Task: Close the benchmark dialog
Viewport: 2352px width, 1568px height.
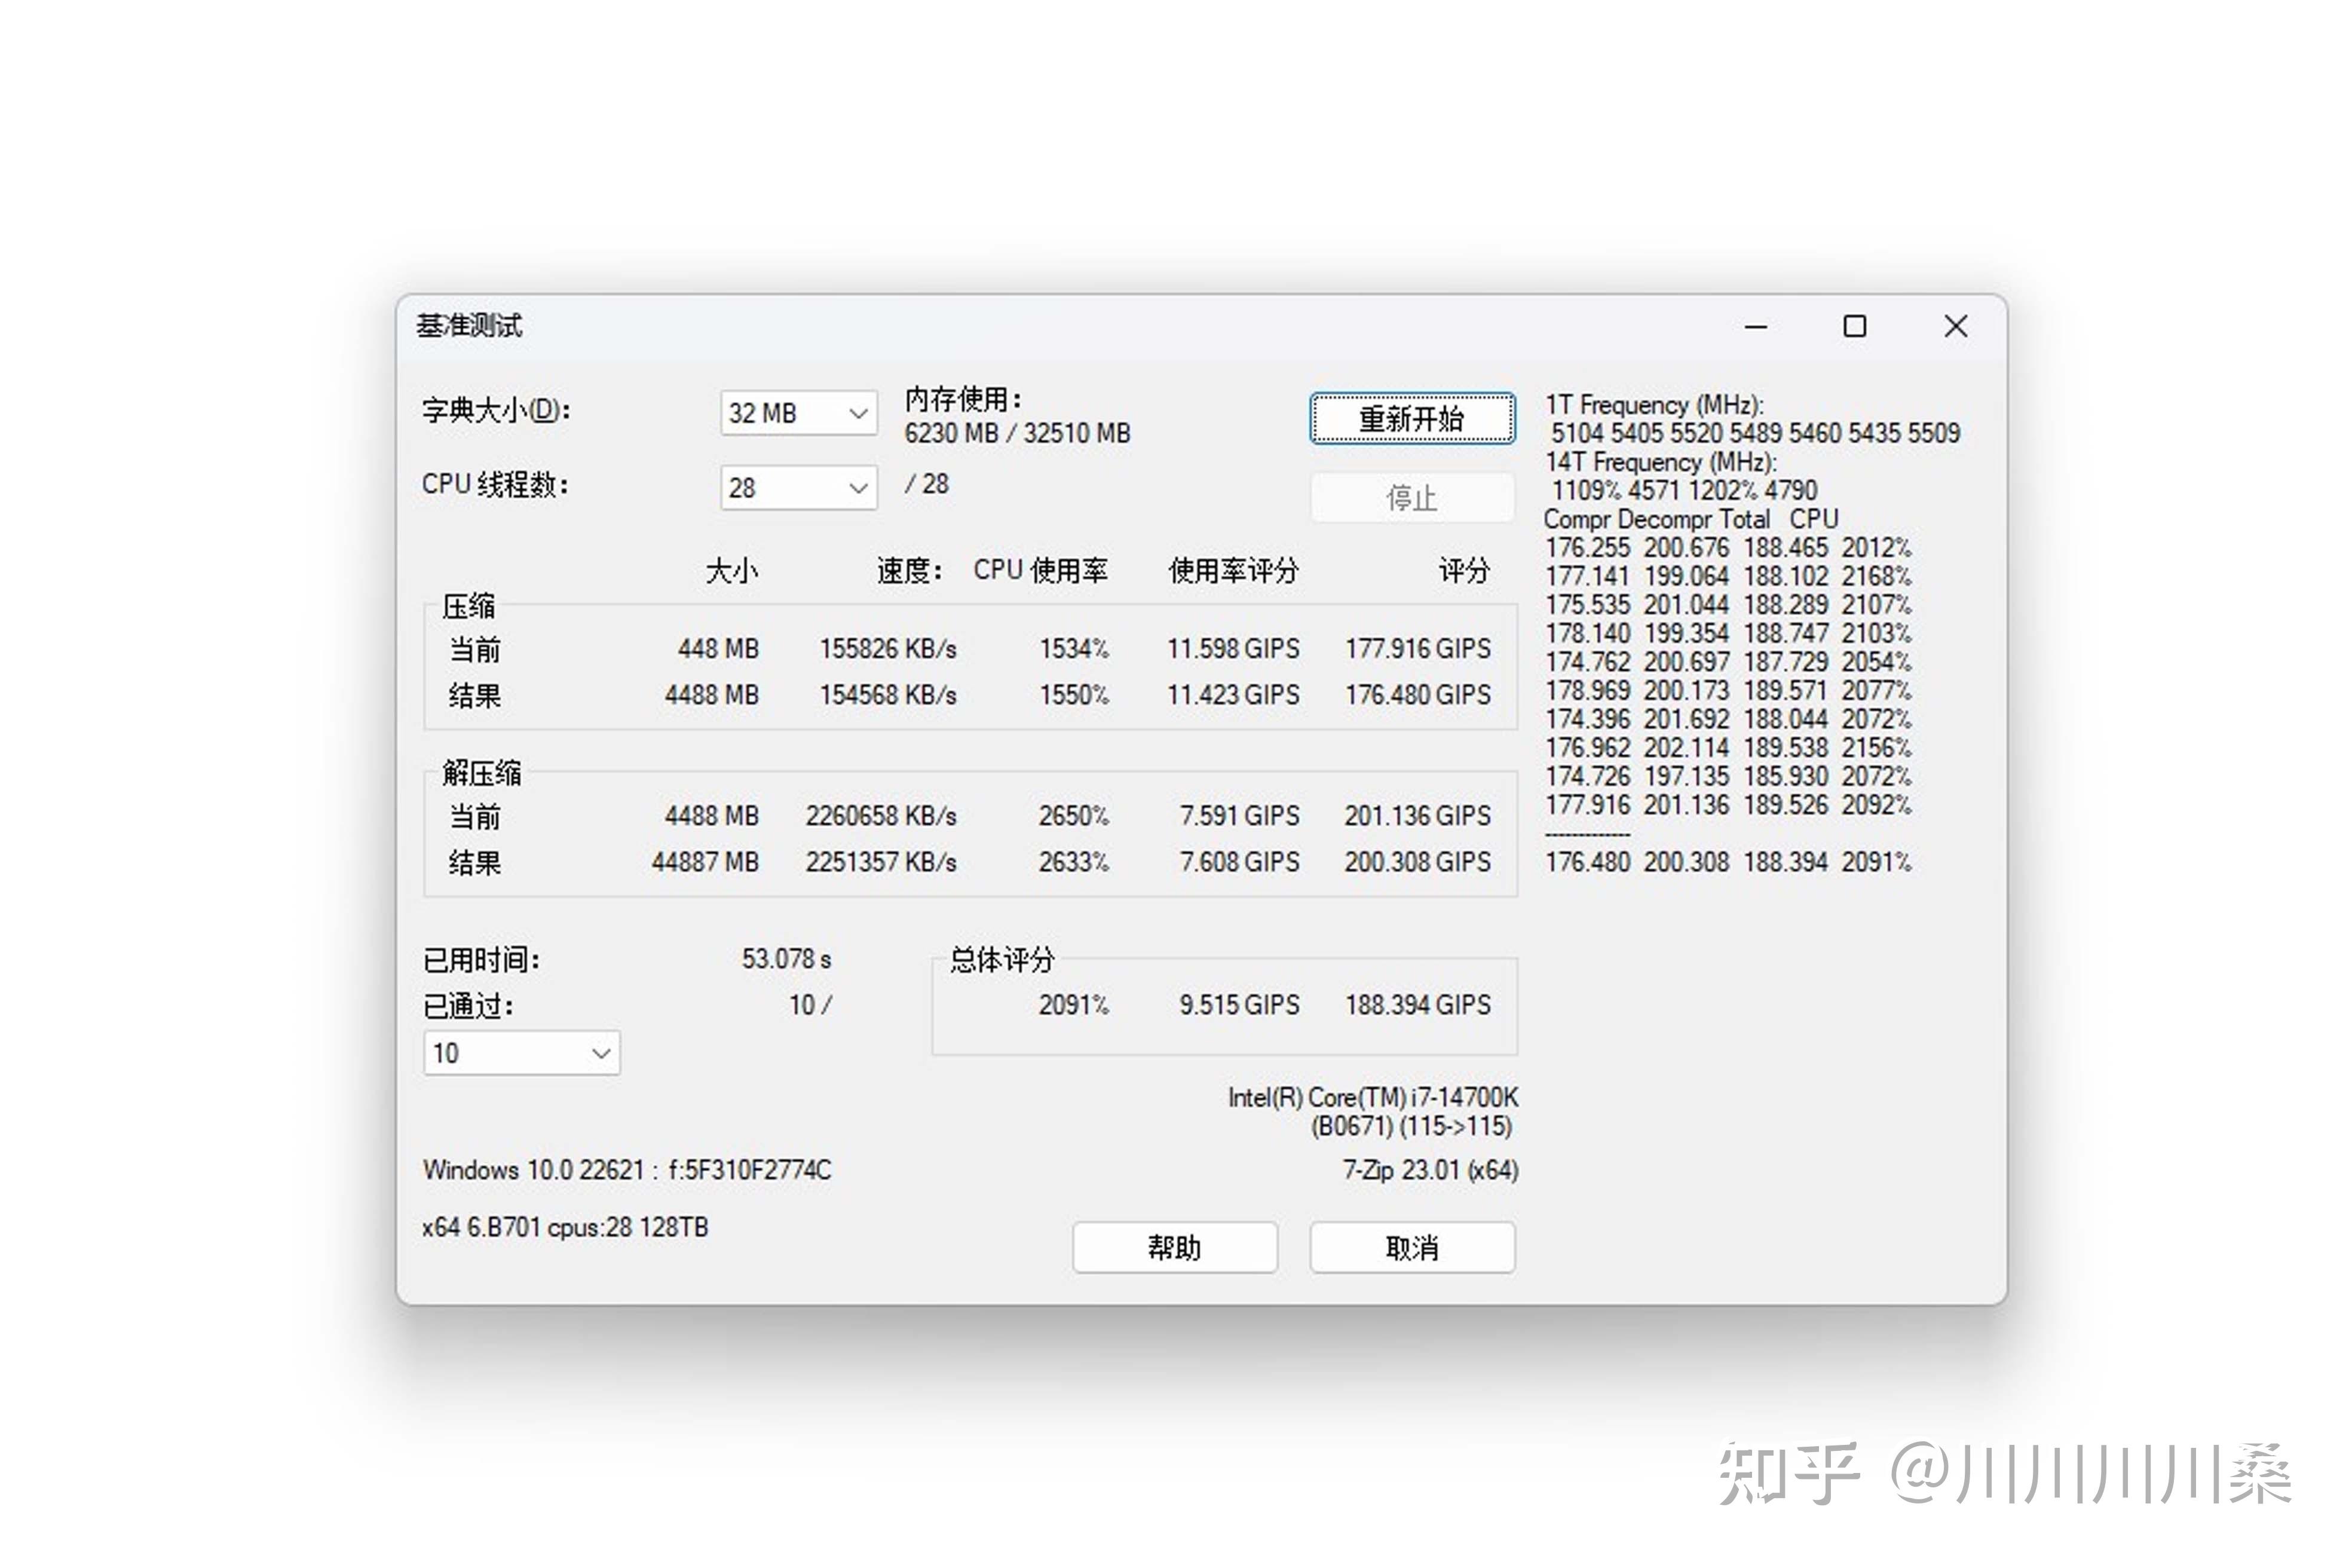Action: pyautogui.click(x=1955, y=327)
